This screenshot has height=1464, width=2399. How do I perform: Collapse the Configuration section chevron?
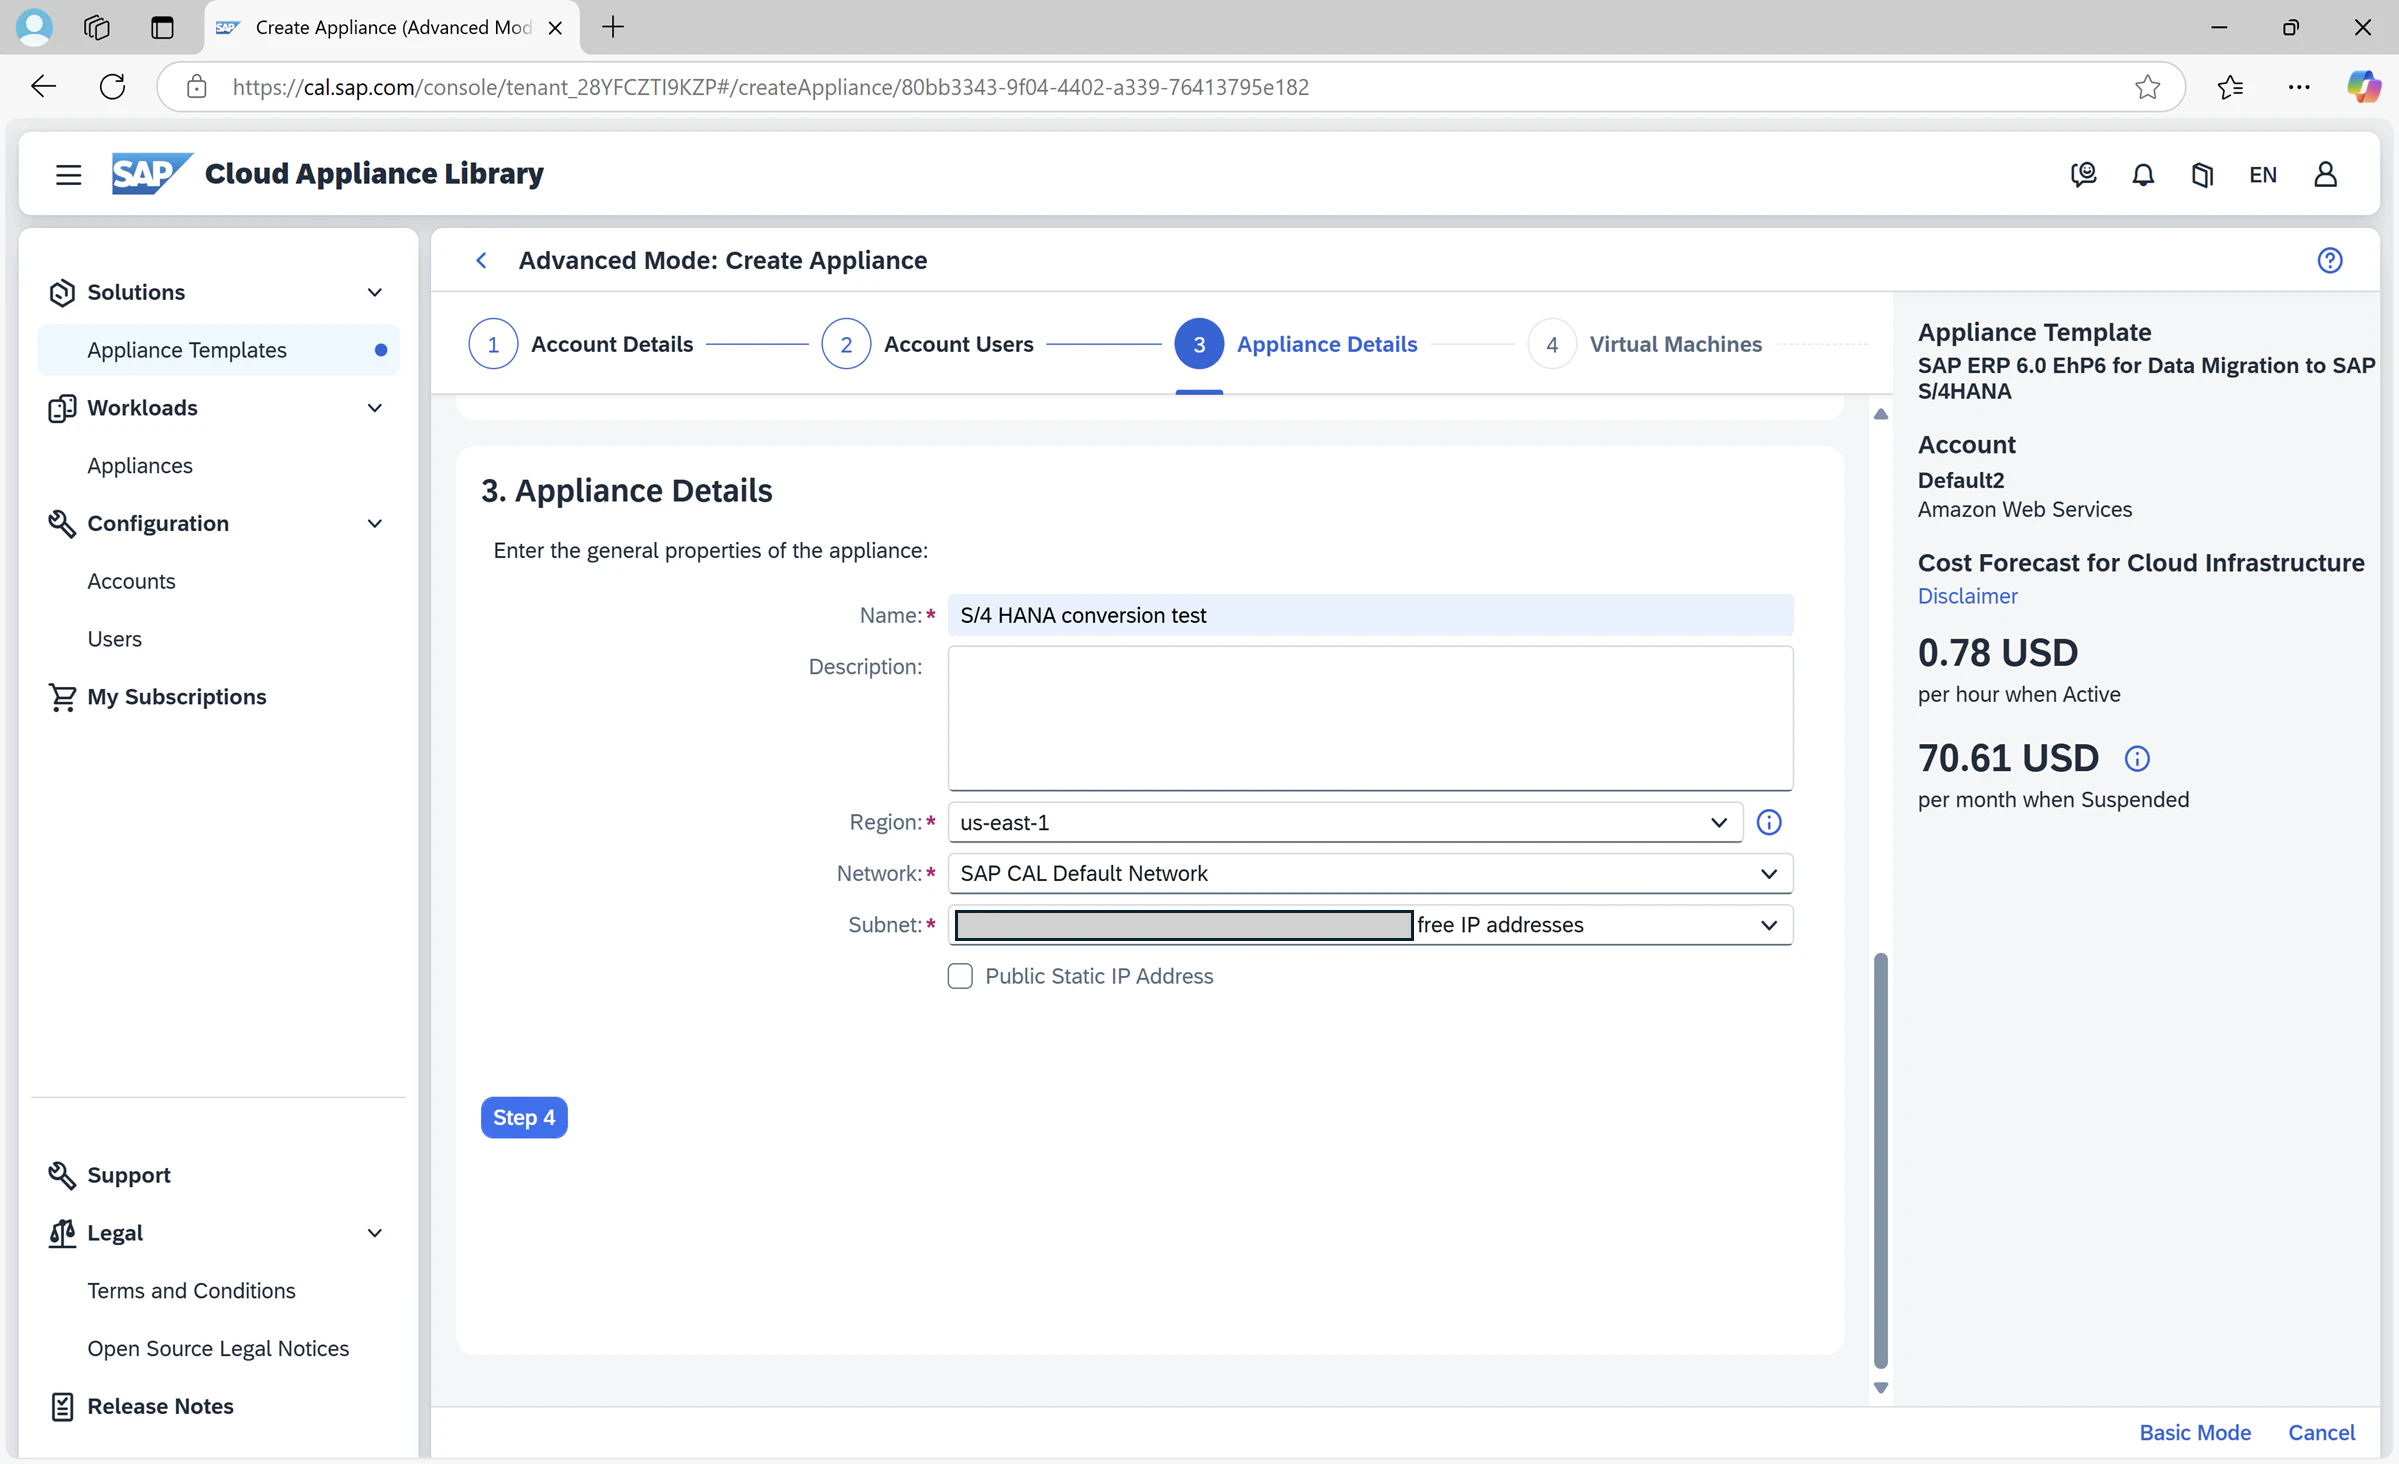[x=375, y=523]
